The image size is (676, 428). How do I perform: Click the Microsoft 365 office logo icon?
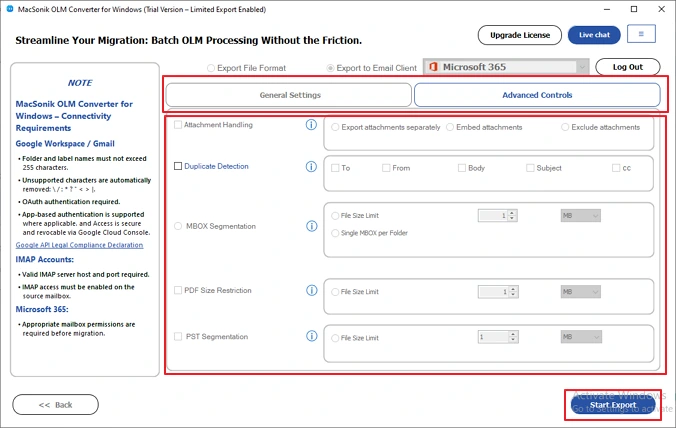[x=433, y=67]
